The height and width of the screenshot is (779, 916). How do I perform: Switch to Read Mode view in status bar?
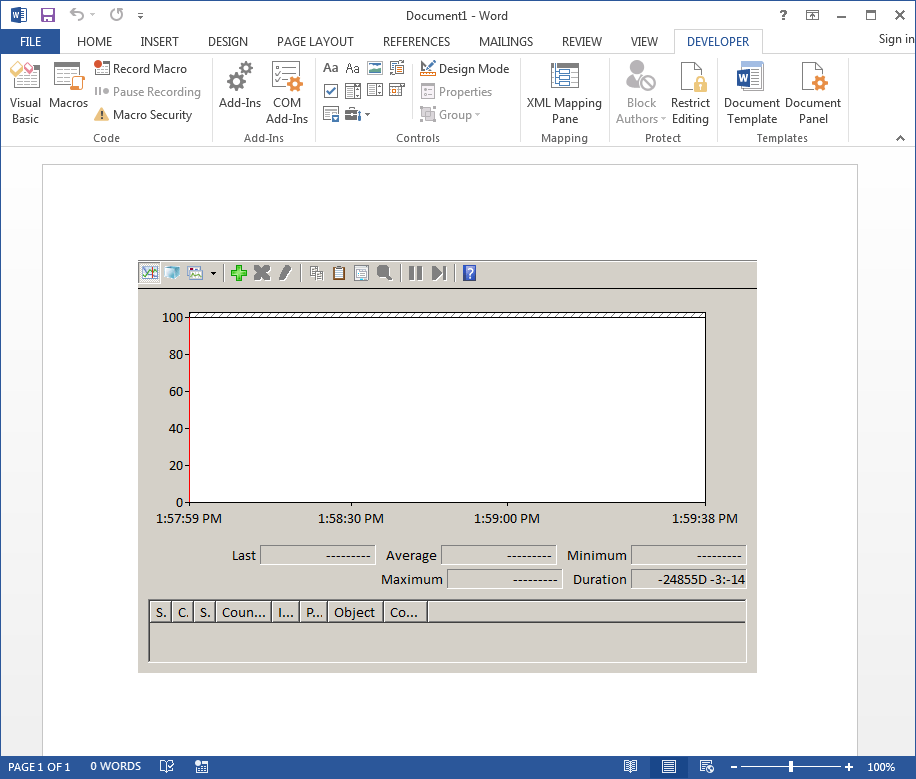tap(630, 767)
